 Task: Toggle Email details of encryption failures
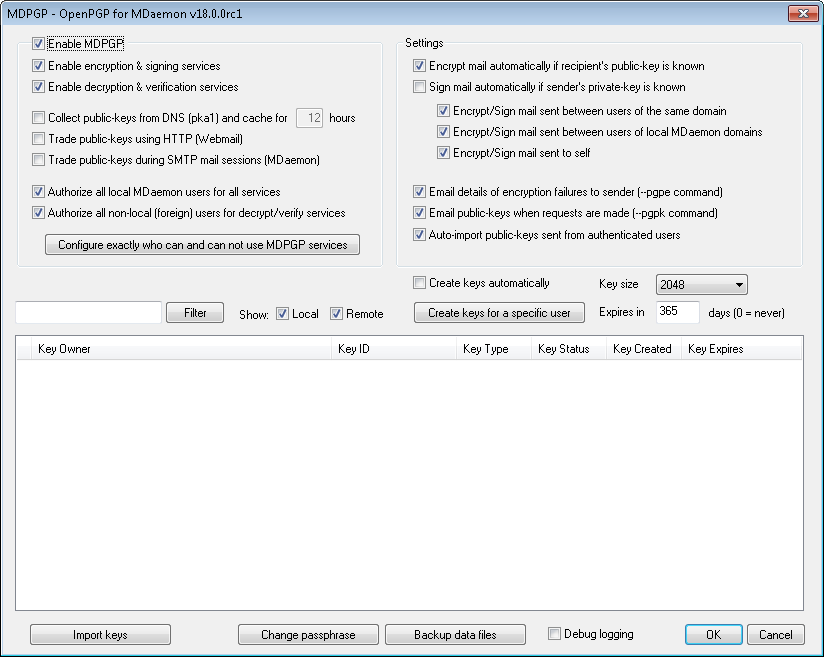click(419, 192)
